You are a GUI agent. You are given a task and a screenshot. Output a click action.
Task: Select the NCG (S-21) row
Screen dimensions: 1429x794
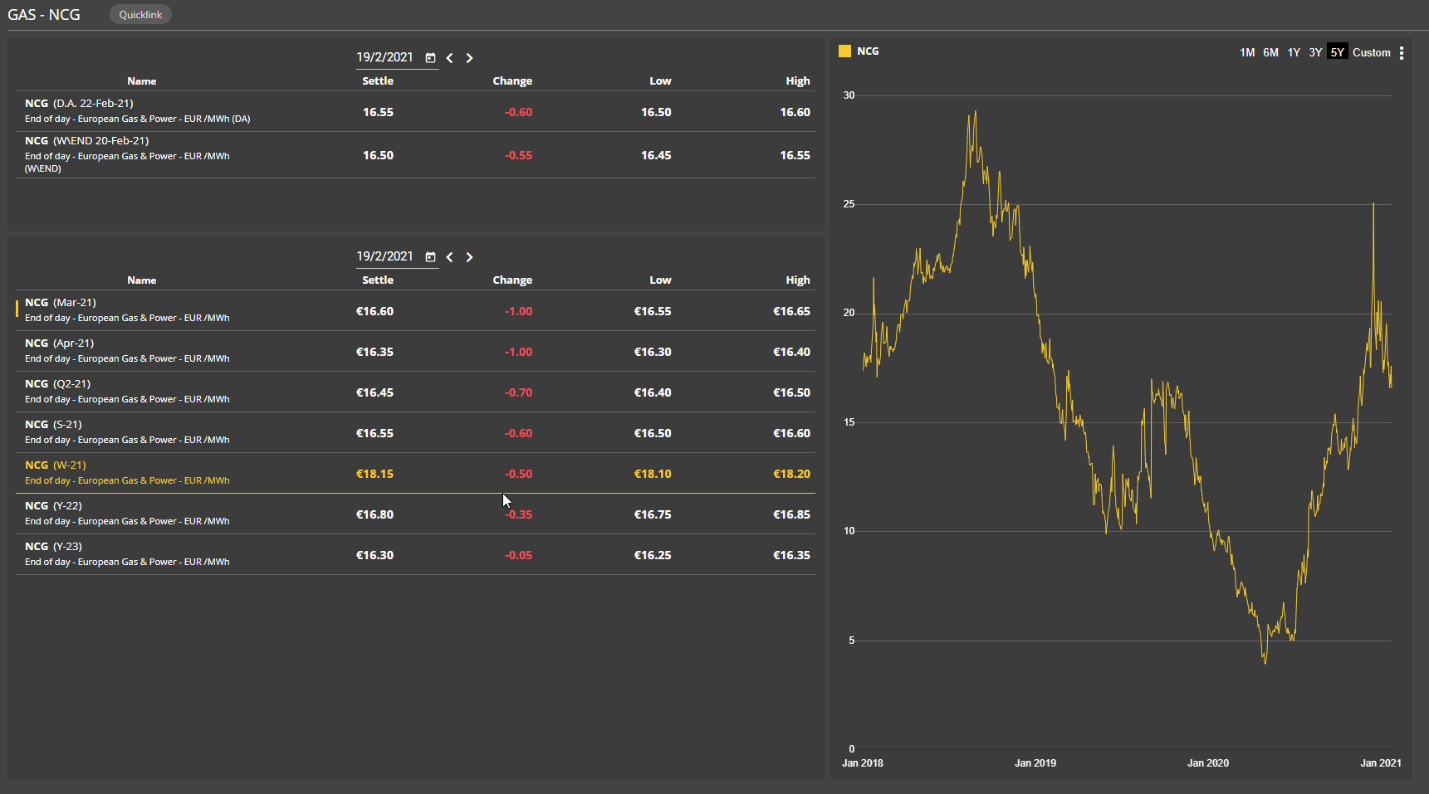pos(416,433)
